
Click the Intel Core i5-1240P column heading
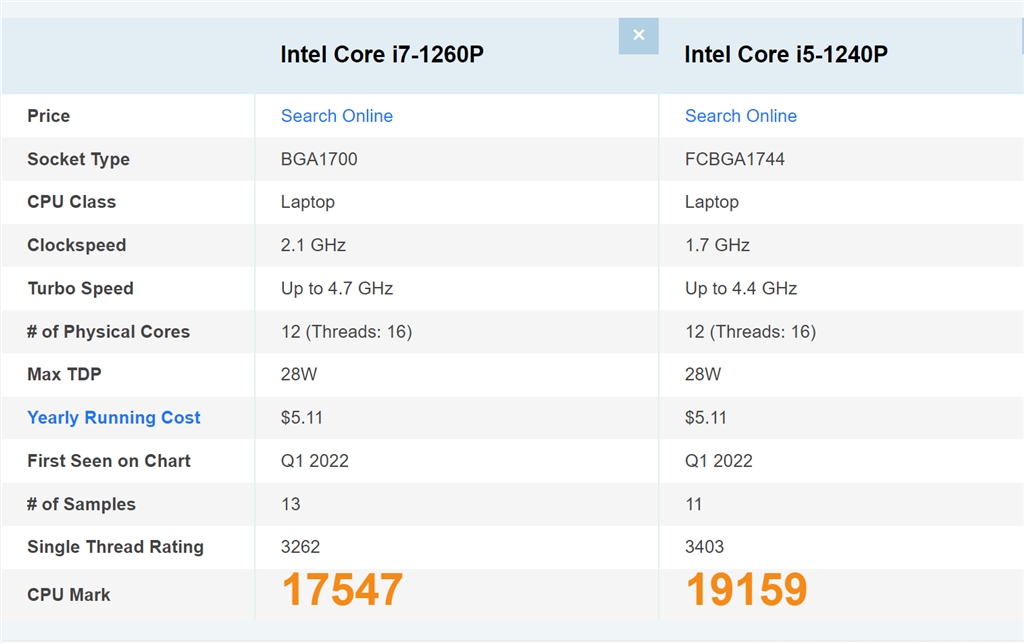[x=786, y=54]
